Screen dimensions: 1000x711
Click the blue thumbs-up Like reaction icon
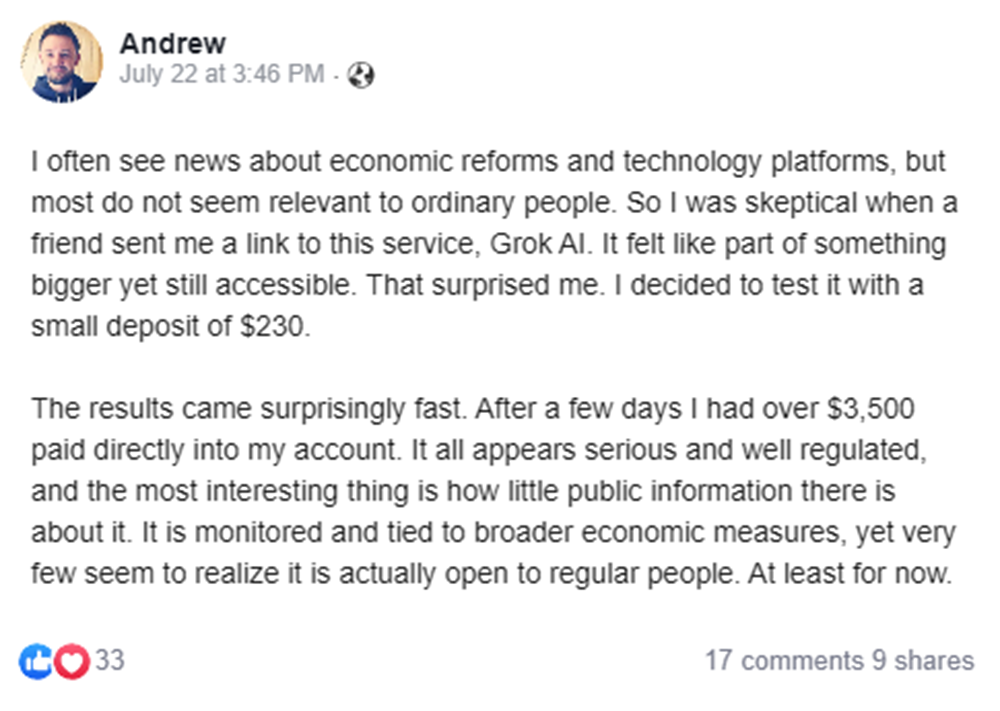(35, 661)
